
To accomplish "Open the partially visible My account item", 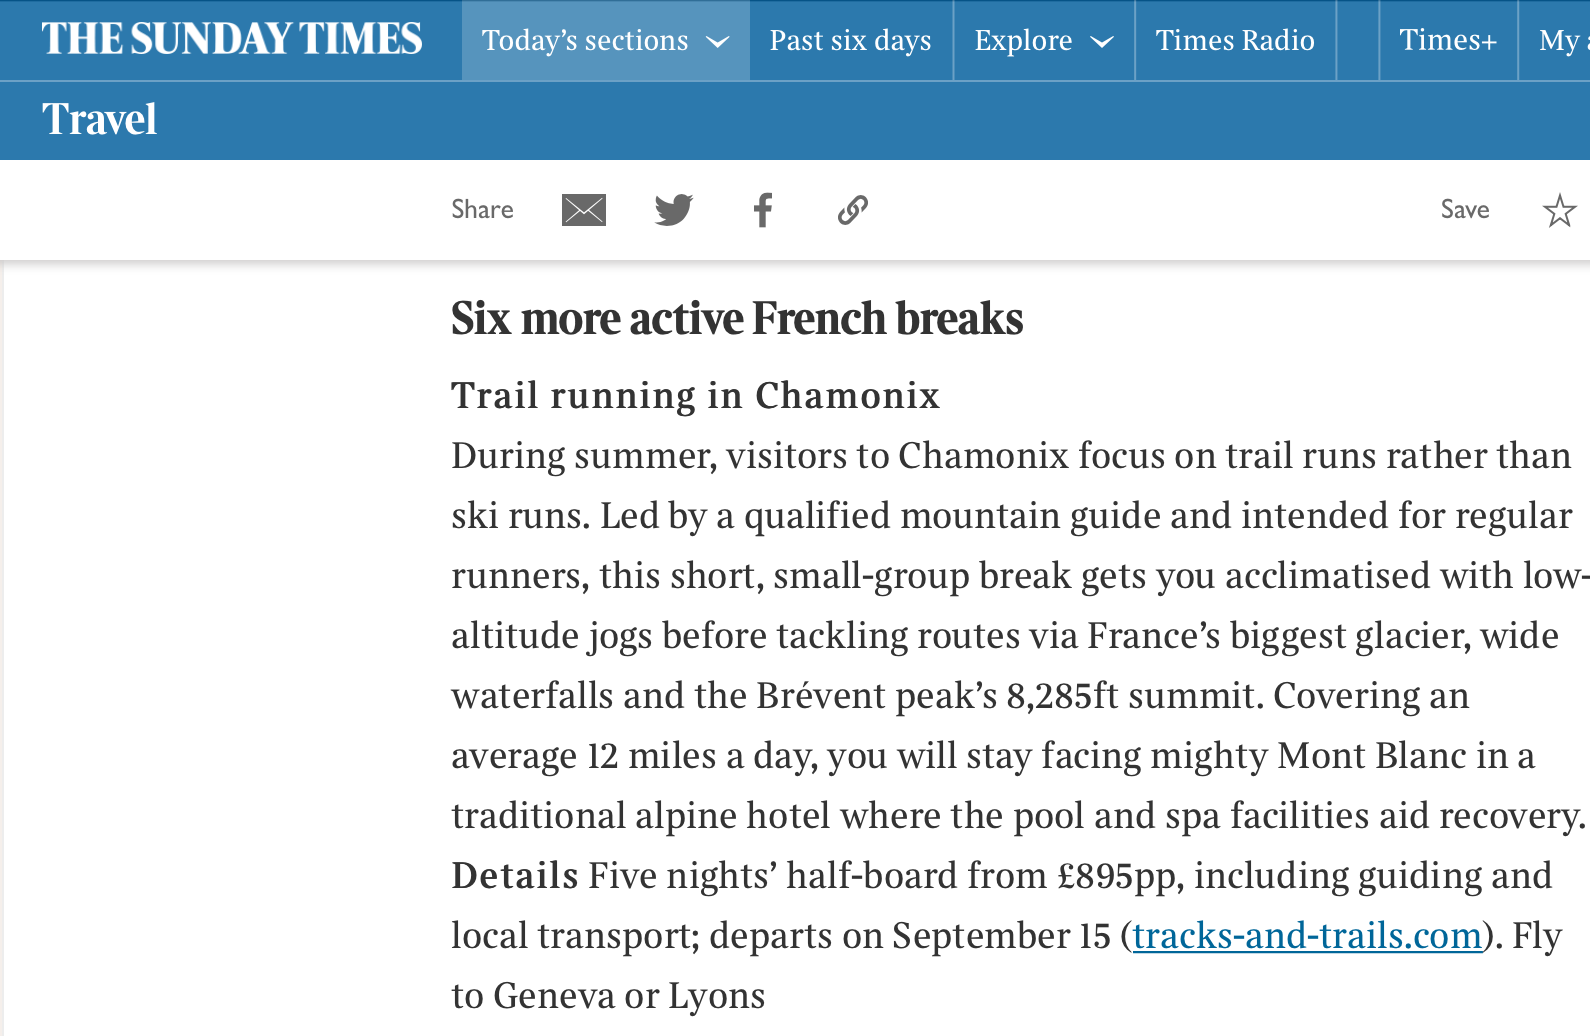I will click(x=1562, y=41).
